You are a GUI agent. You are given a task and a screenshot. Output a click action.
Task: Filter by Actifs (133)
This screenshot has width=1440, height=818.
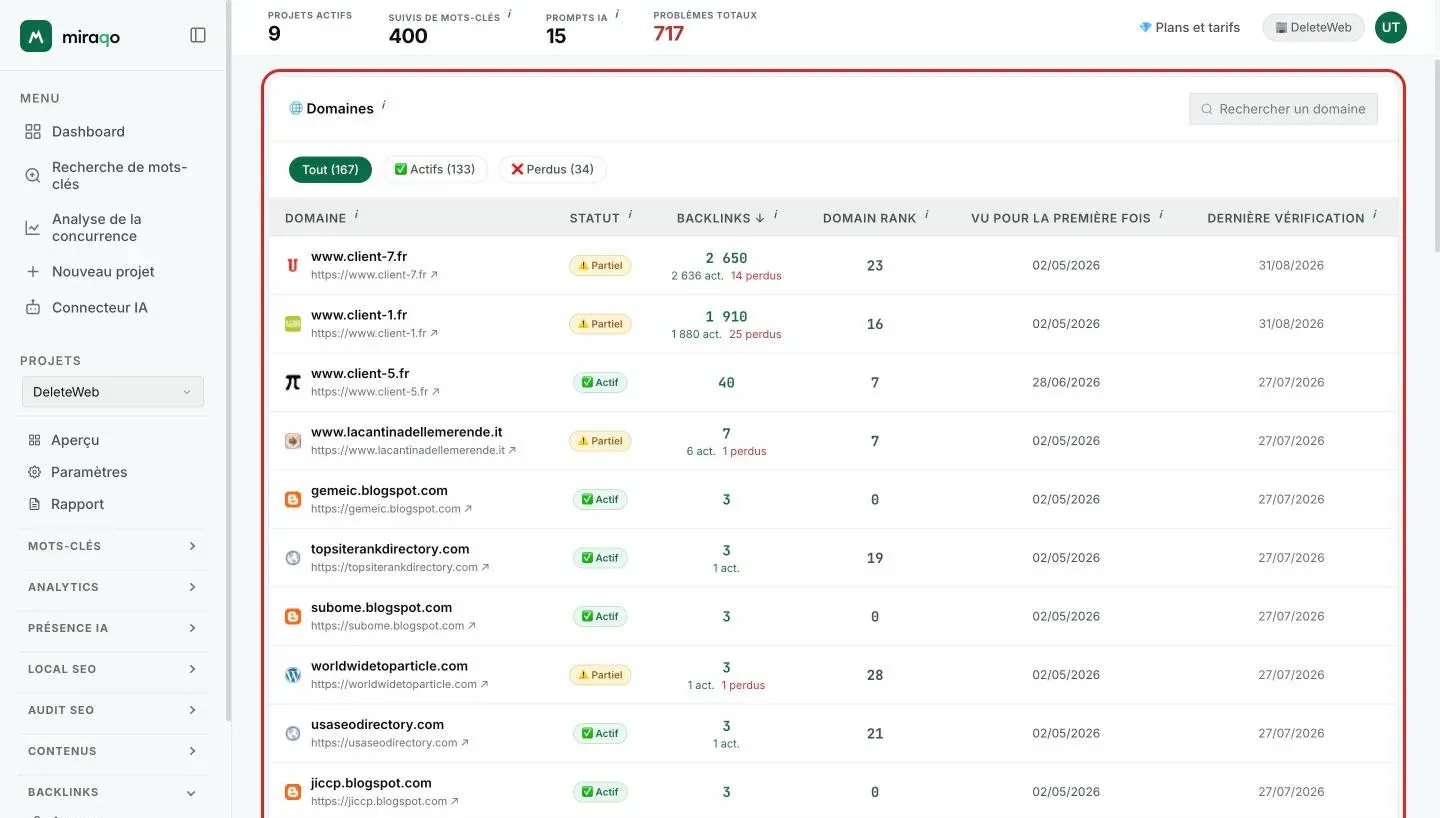[x=435, y=169]
